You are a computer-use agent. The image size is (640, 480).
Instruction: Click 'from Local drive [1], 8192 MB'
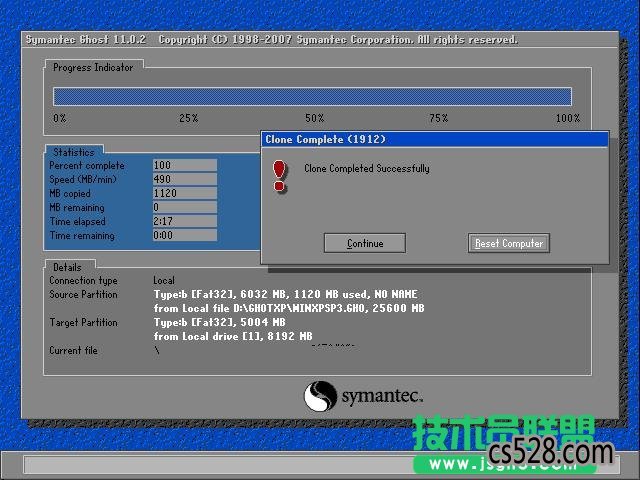pyautogui.click(x=233, y=336)
